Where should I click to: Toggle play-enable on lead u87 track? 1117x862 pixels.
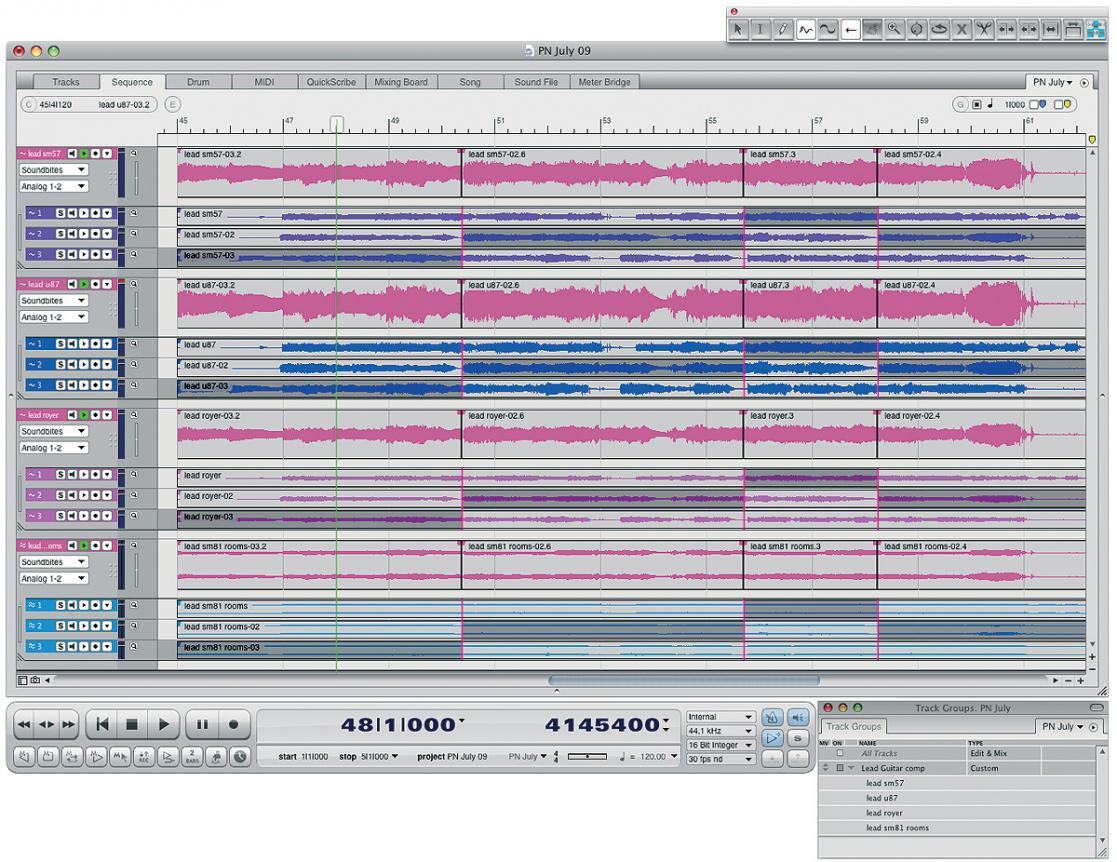pyautogui.click(x=84, y=285)
